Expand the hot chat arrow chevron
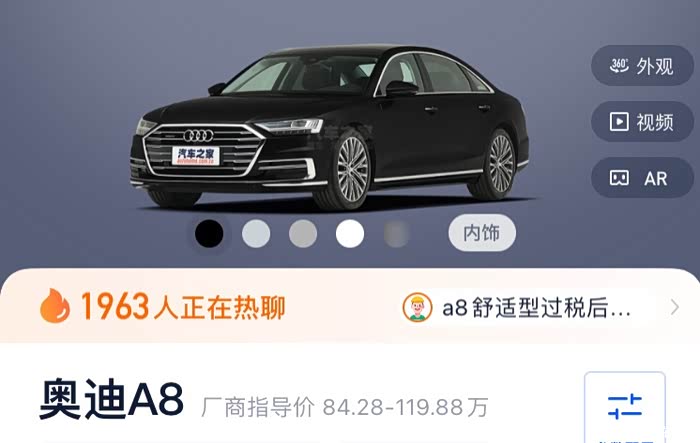Viewport: 700px width, 443px height. [675, 307]
